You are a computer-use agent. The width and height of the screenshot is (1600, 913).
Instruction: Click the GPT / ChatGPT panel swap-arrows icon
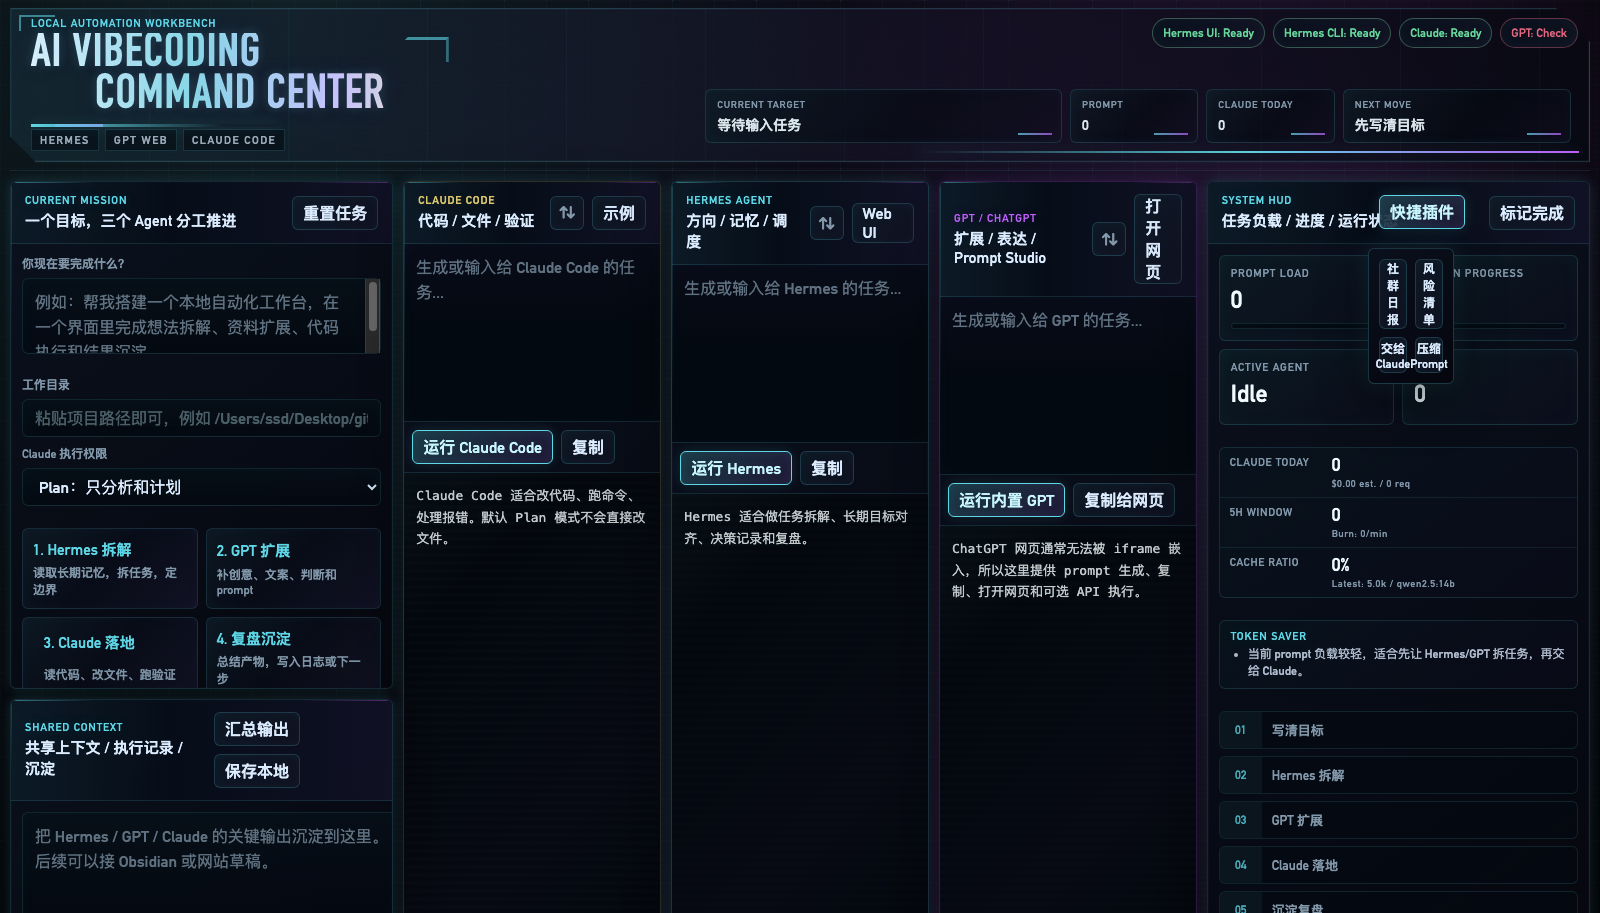pyautogui.click(x=1109, y=239)
